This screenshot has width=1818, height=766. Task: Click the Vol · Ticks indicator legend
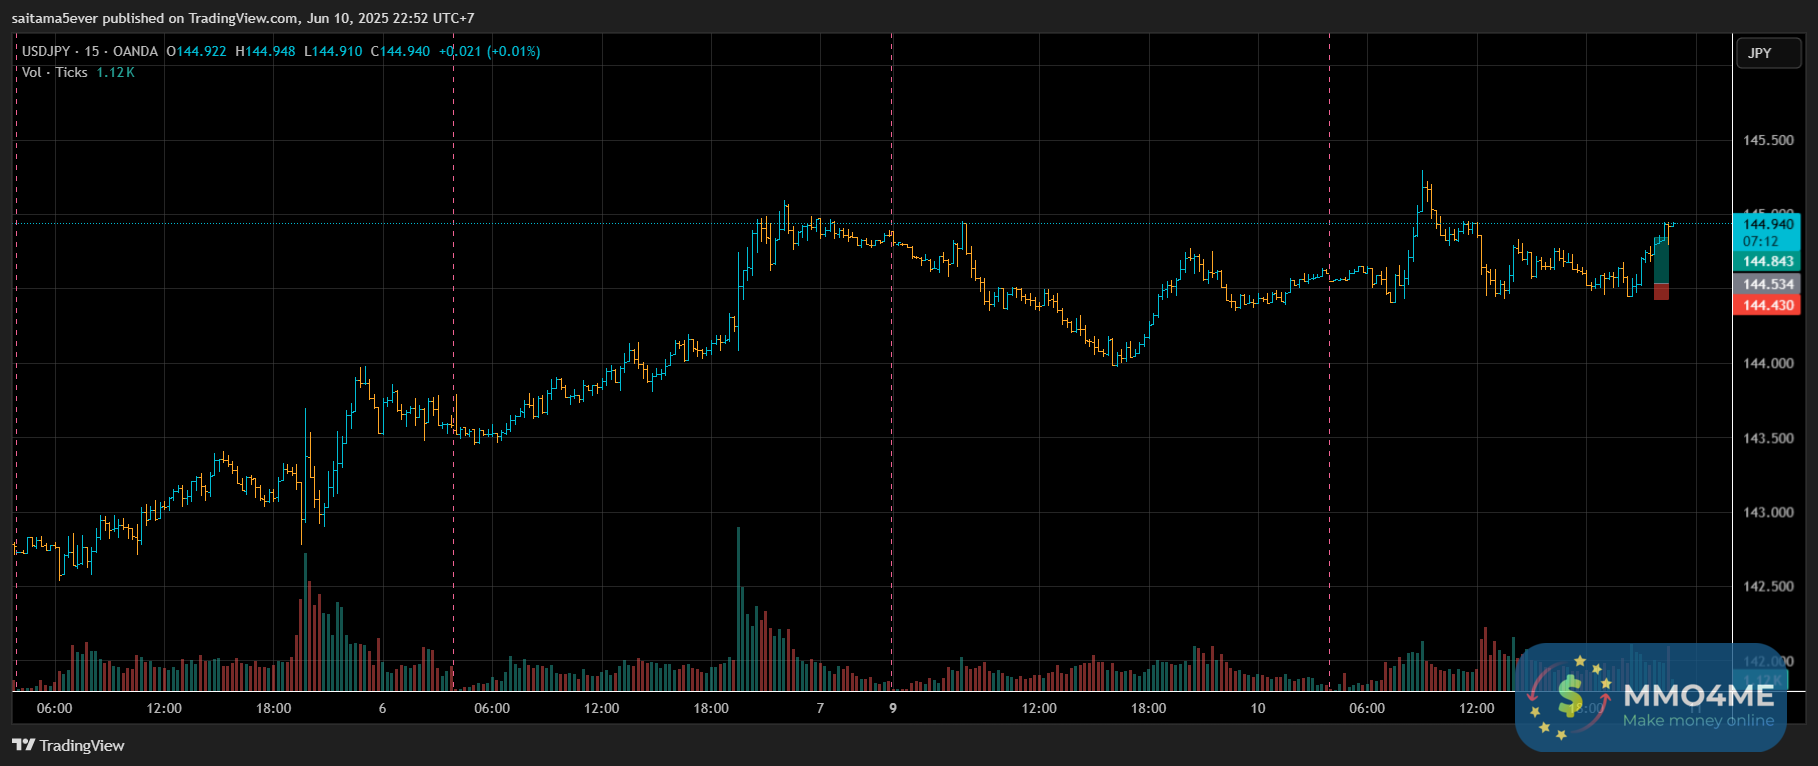[55, 72]
